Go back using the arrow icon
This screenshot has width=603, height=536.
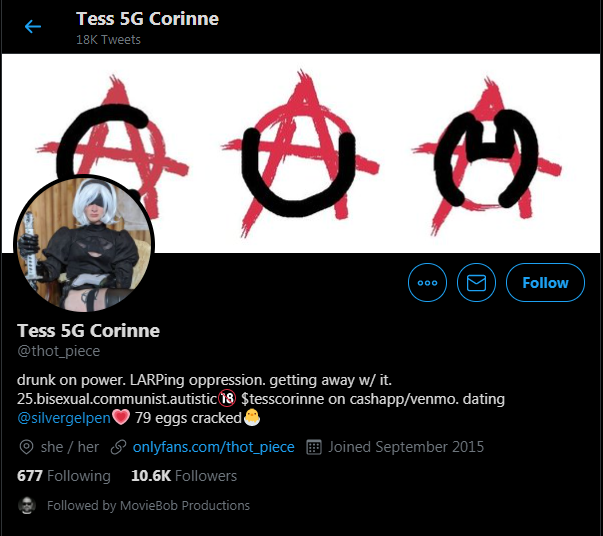pos(33,27)
